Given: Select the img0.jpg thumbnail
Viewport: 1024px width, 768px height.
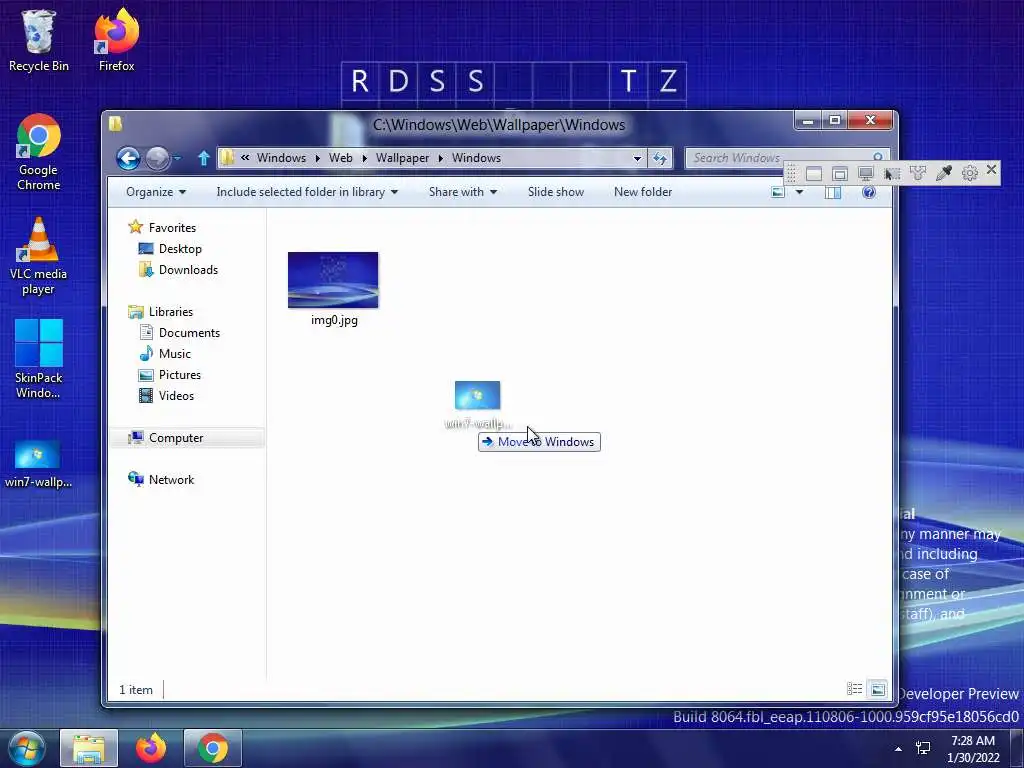Looking at the screenshot, I should pos(333,280).
